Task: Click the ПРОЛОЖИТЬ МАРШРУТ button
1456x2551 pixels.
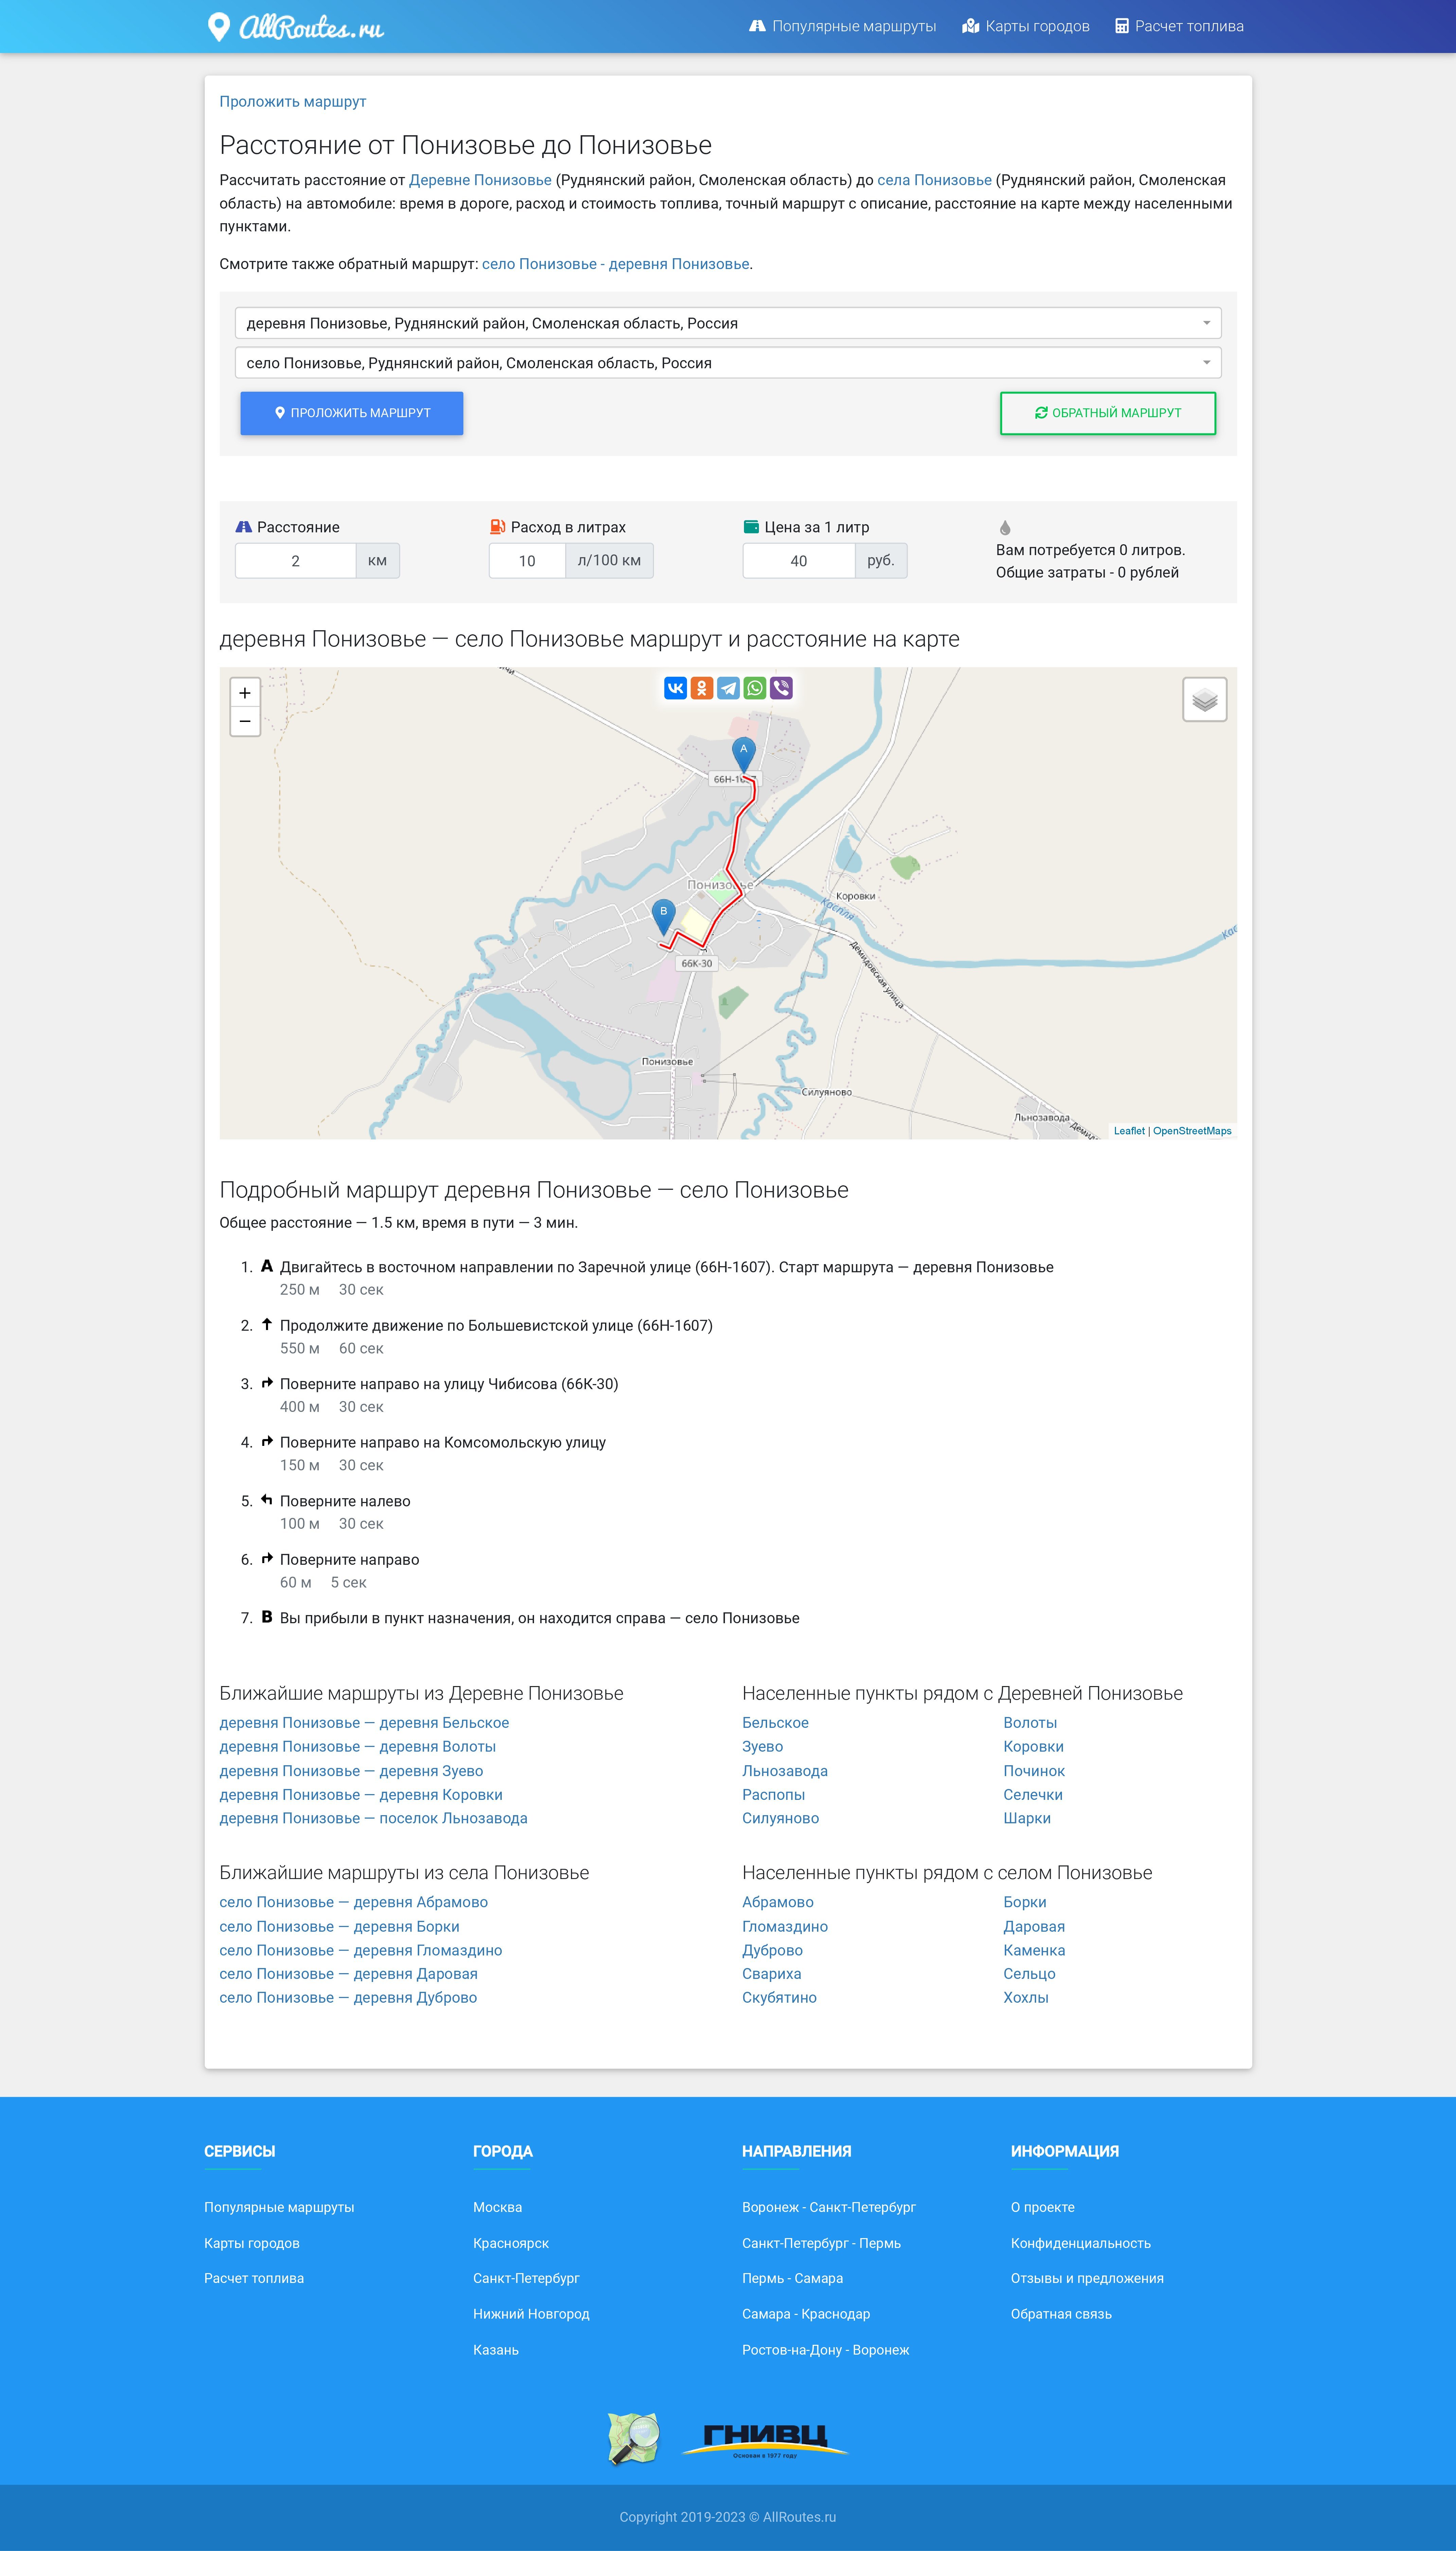Action: (x=352, y=413)
